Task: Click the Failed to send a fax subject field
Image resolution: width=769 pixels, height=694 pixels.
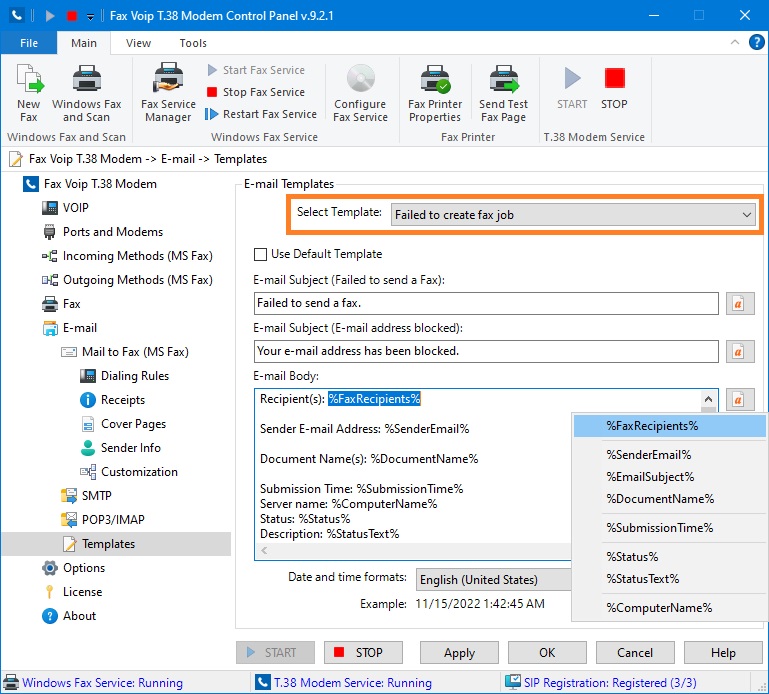Action: [486, 304]
